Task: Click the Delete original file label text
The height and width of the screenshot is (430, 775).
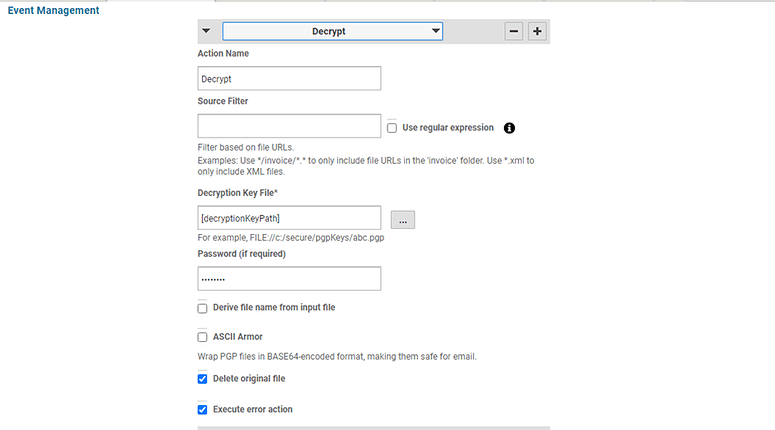Action: coord(249,379)
